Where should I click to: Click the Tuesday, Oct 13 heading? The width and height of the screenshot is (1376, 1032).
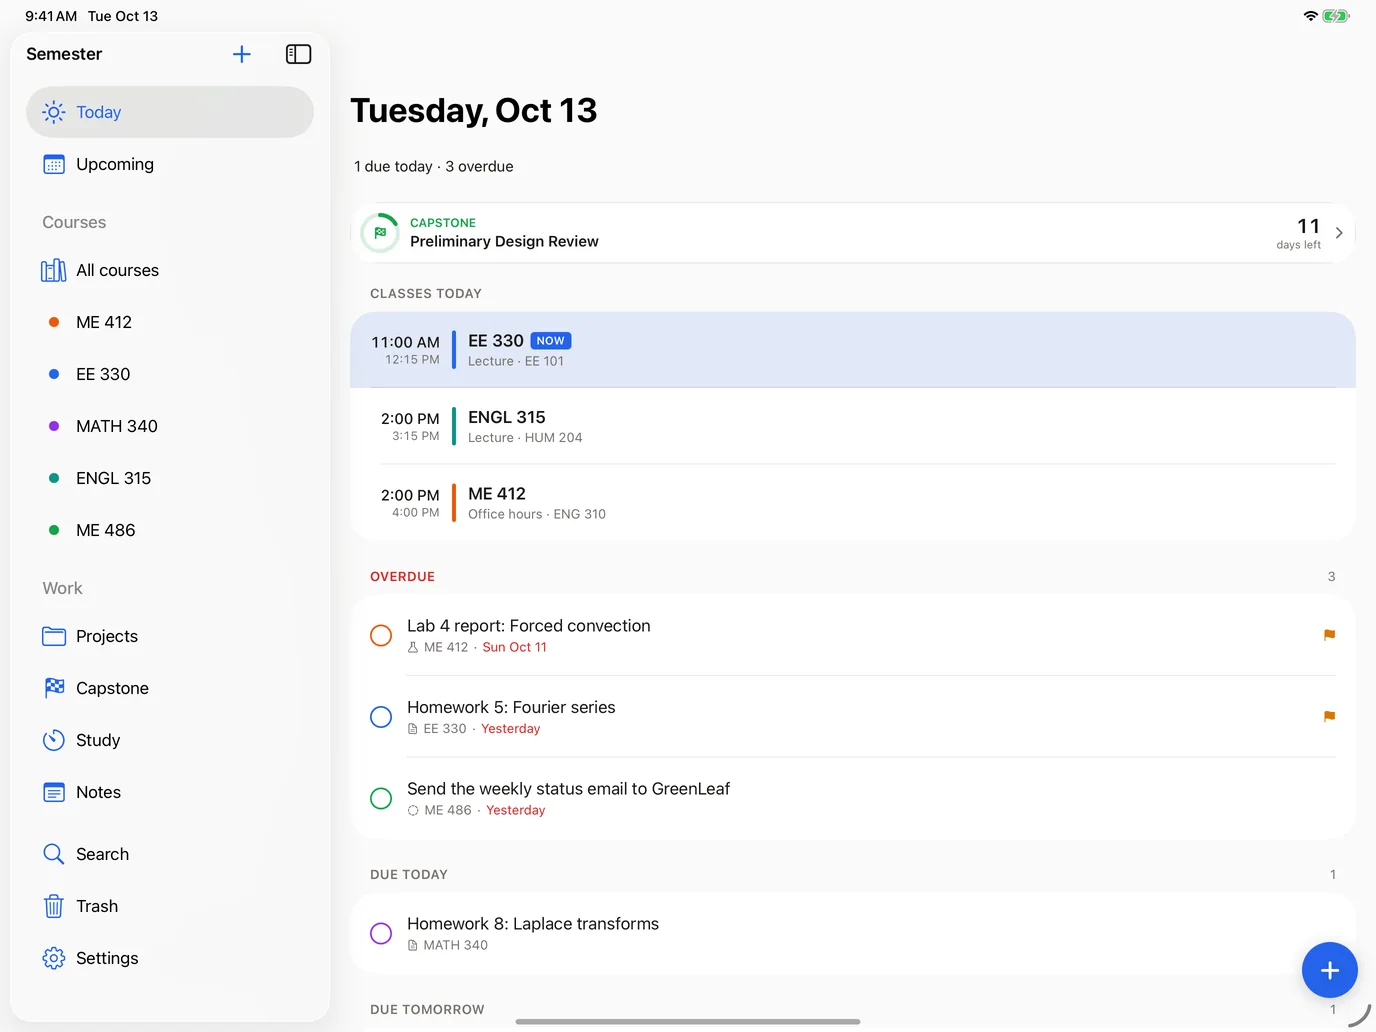tap(474, 111)
